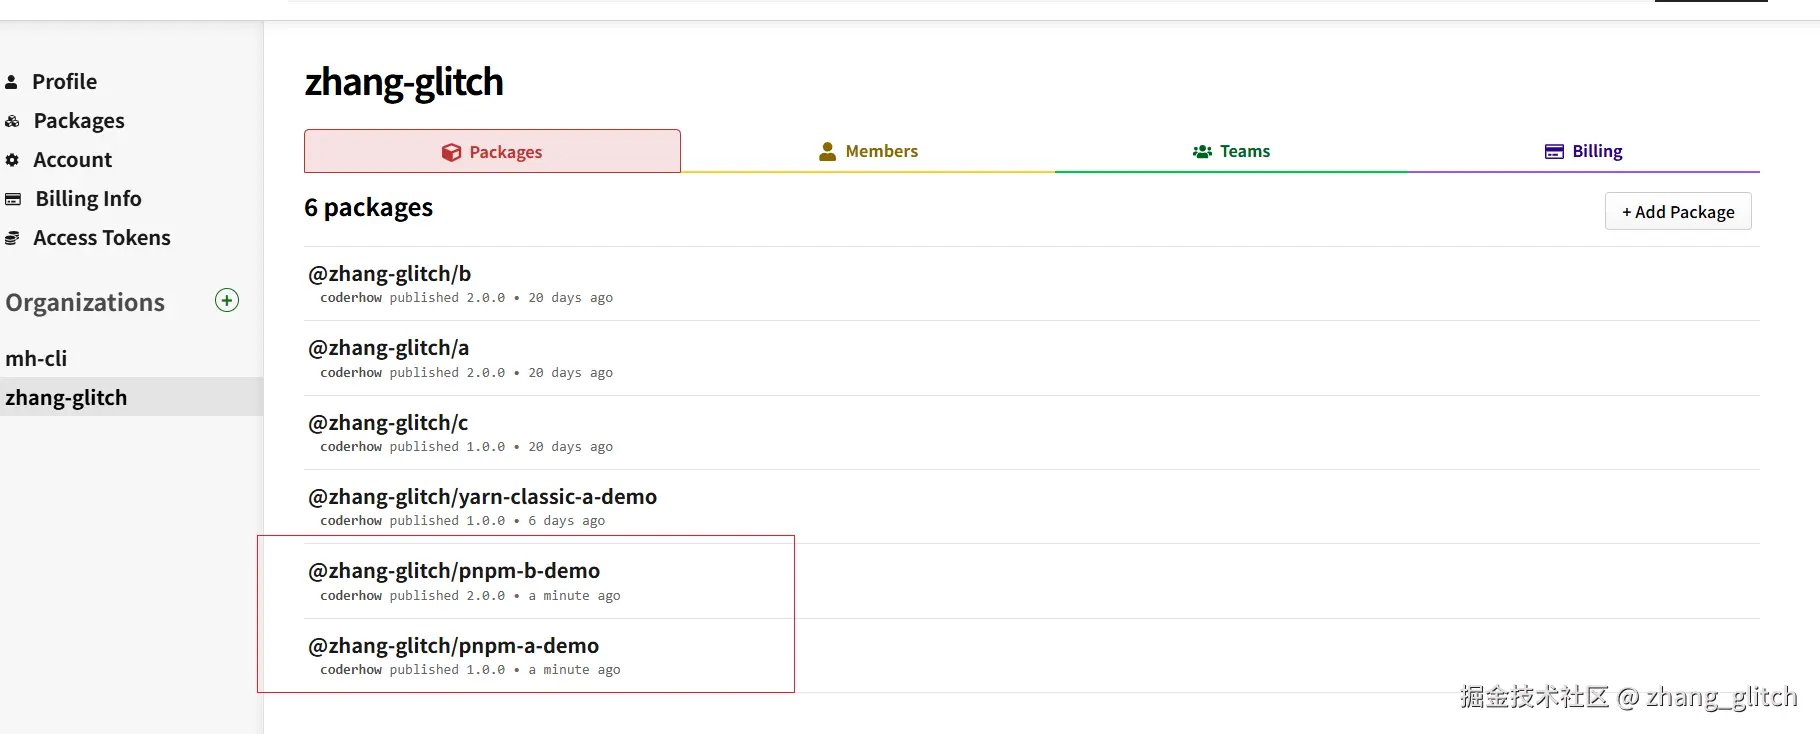
Task: Click the Members tab person icon
Action: pos(827,151)
